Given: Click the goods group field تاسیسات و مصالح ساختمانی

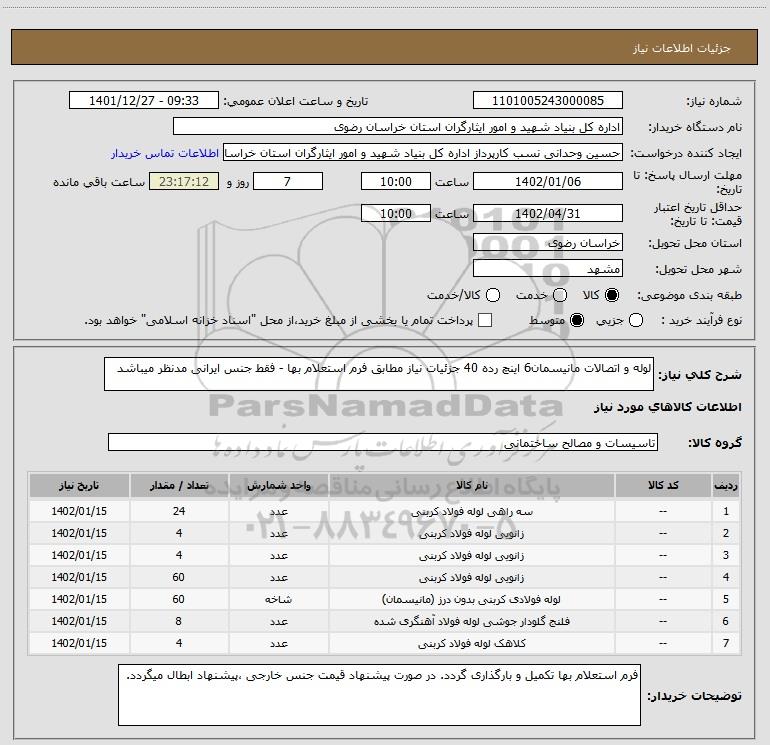Looking at the screenshot, I should [x=383, y=442].
